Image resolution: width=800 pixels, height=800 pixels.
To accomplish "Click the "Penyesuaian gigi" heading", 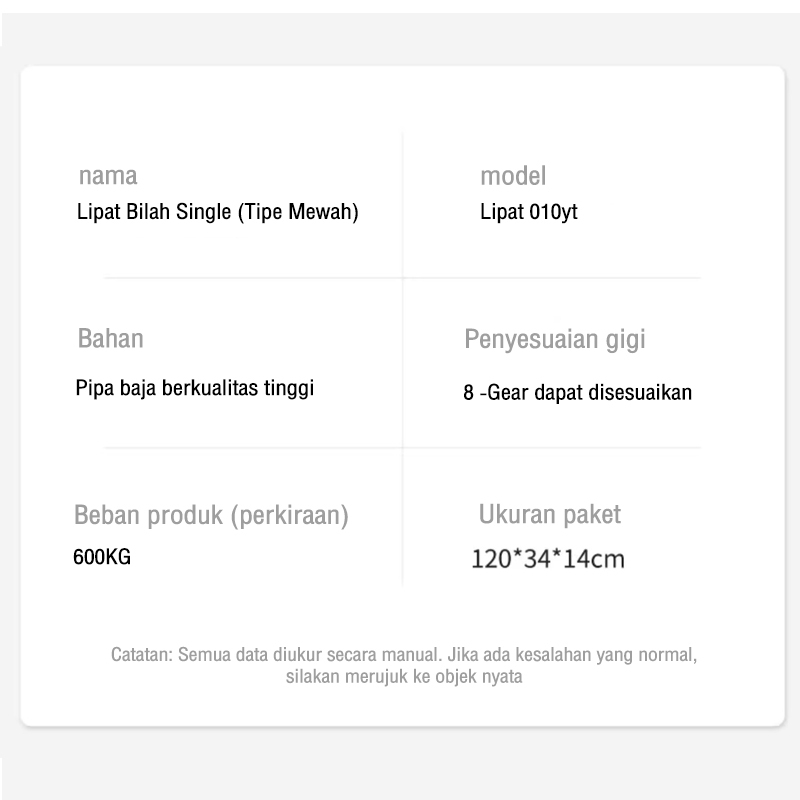I will click(x=555, y=339).
